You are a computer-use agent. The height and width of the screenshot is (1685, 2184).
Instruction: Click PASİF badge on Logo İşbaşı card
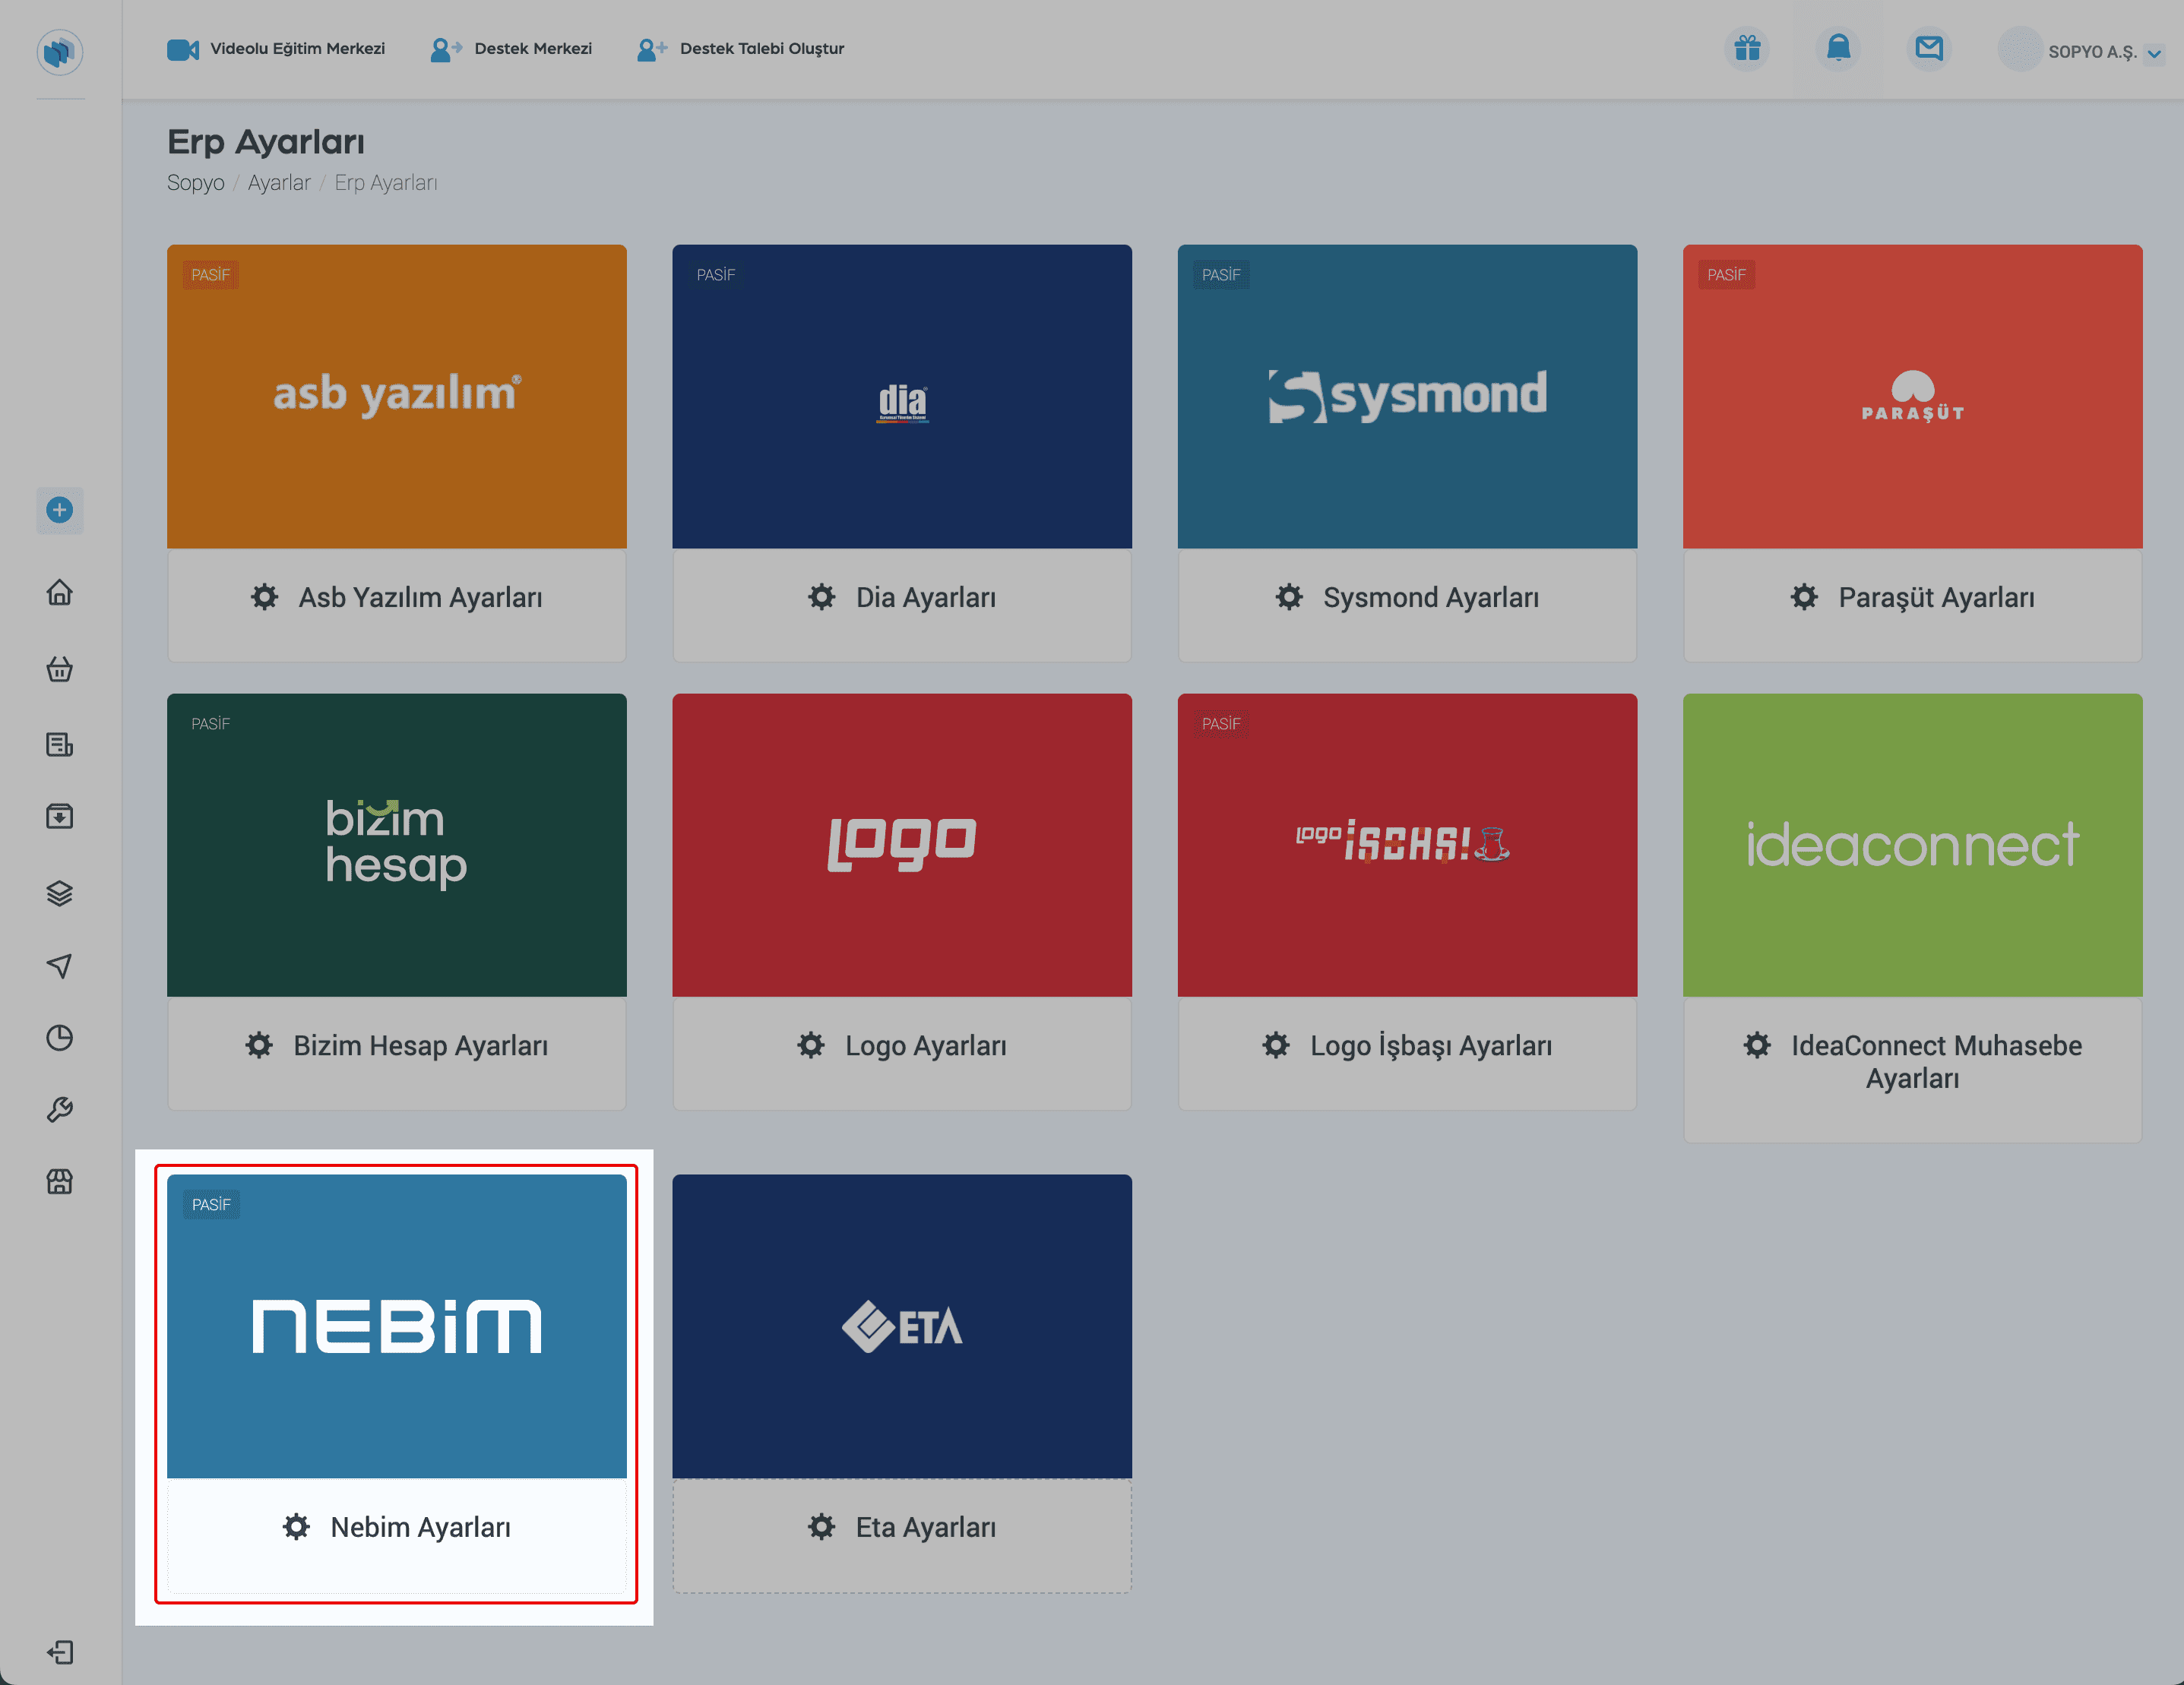click(x=1221, y=724)
